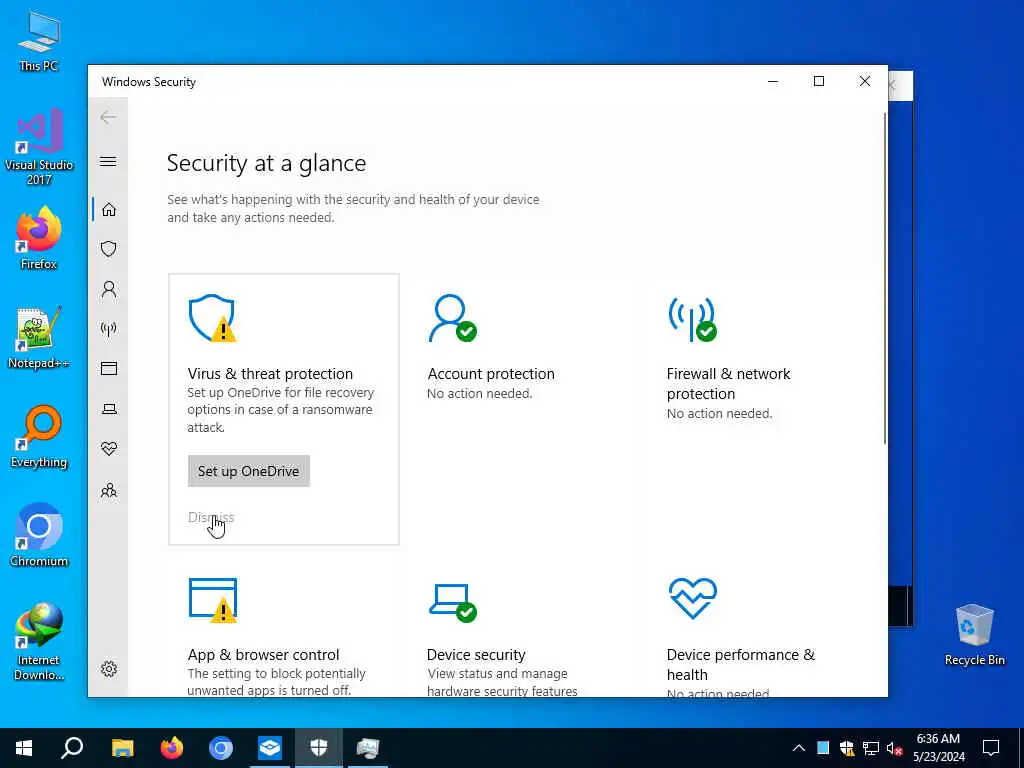Click the Security at a glance heading
The height and width of the screenshot is (768, 1024).
(266, 163)
